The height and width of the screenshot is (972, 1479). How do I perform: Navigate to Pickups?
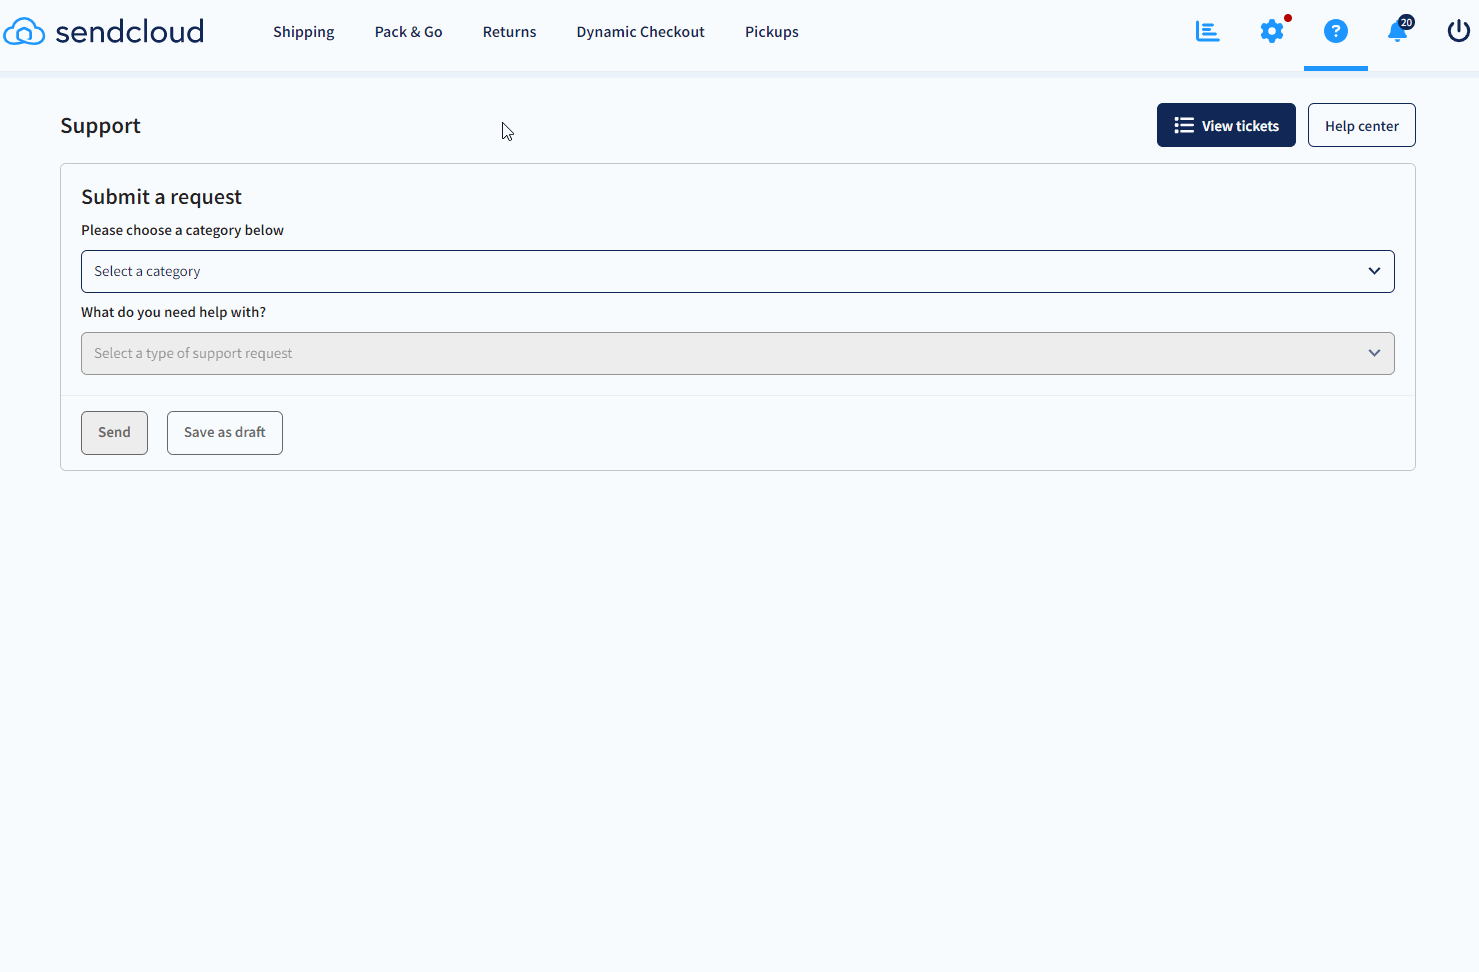pyautogui.click(x=772, y=32)
